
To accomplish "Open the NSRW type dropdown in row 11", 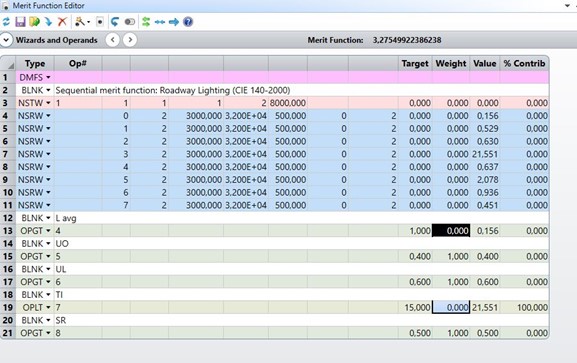I will pos(48,205).
